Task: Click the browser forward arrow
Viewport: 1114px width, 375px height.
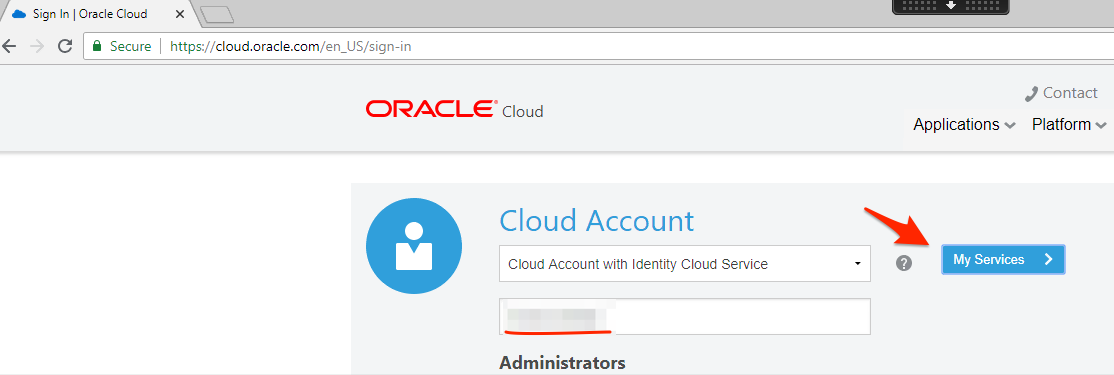Action: [x=37, y=46]
